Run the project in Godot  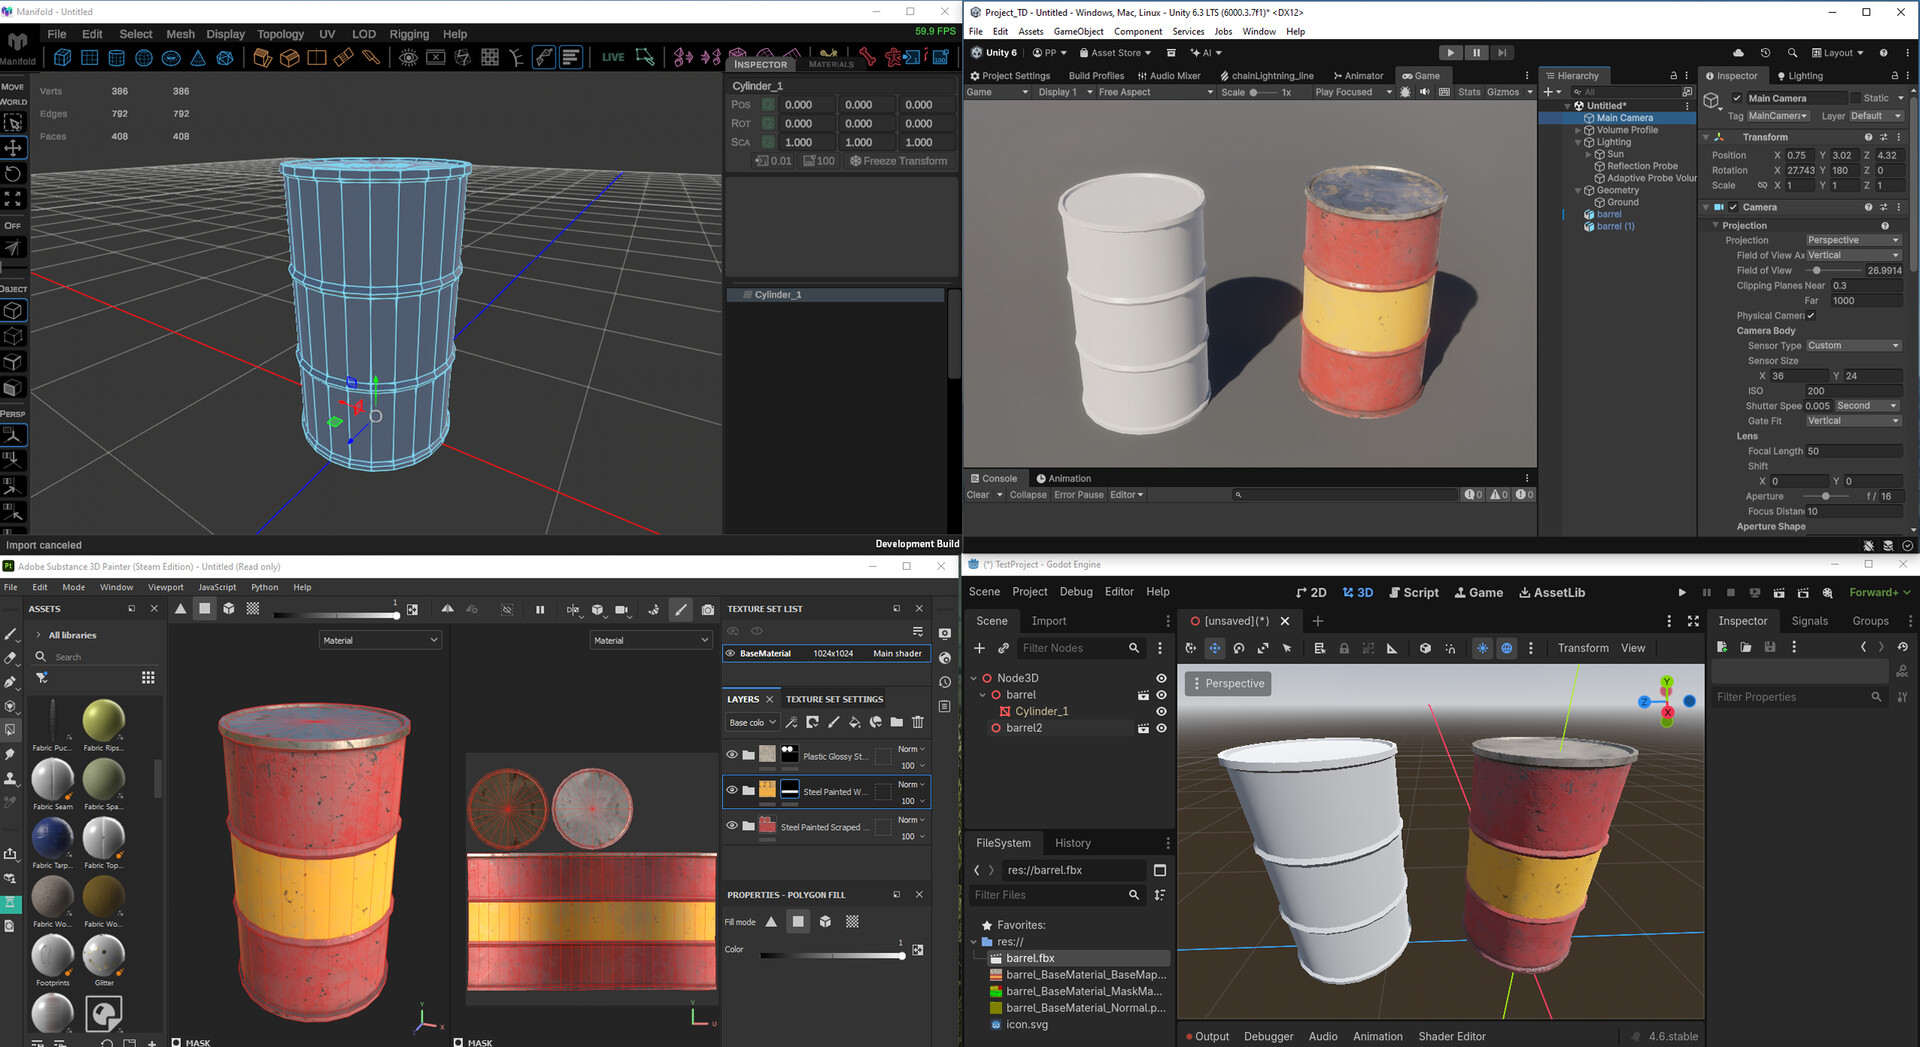(1682, 592)
